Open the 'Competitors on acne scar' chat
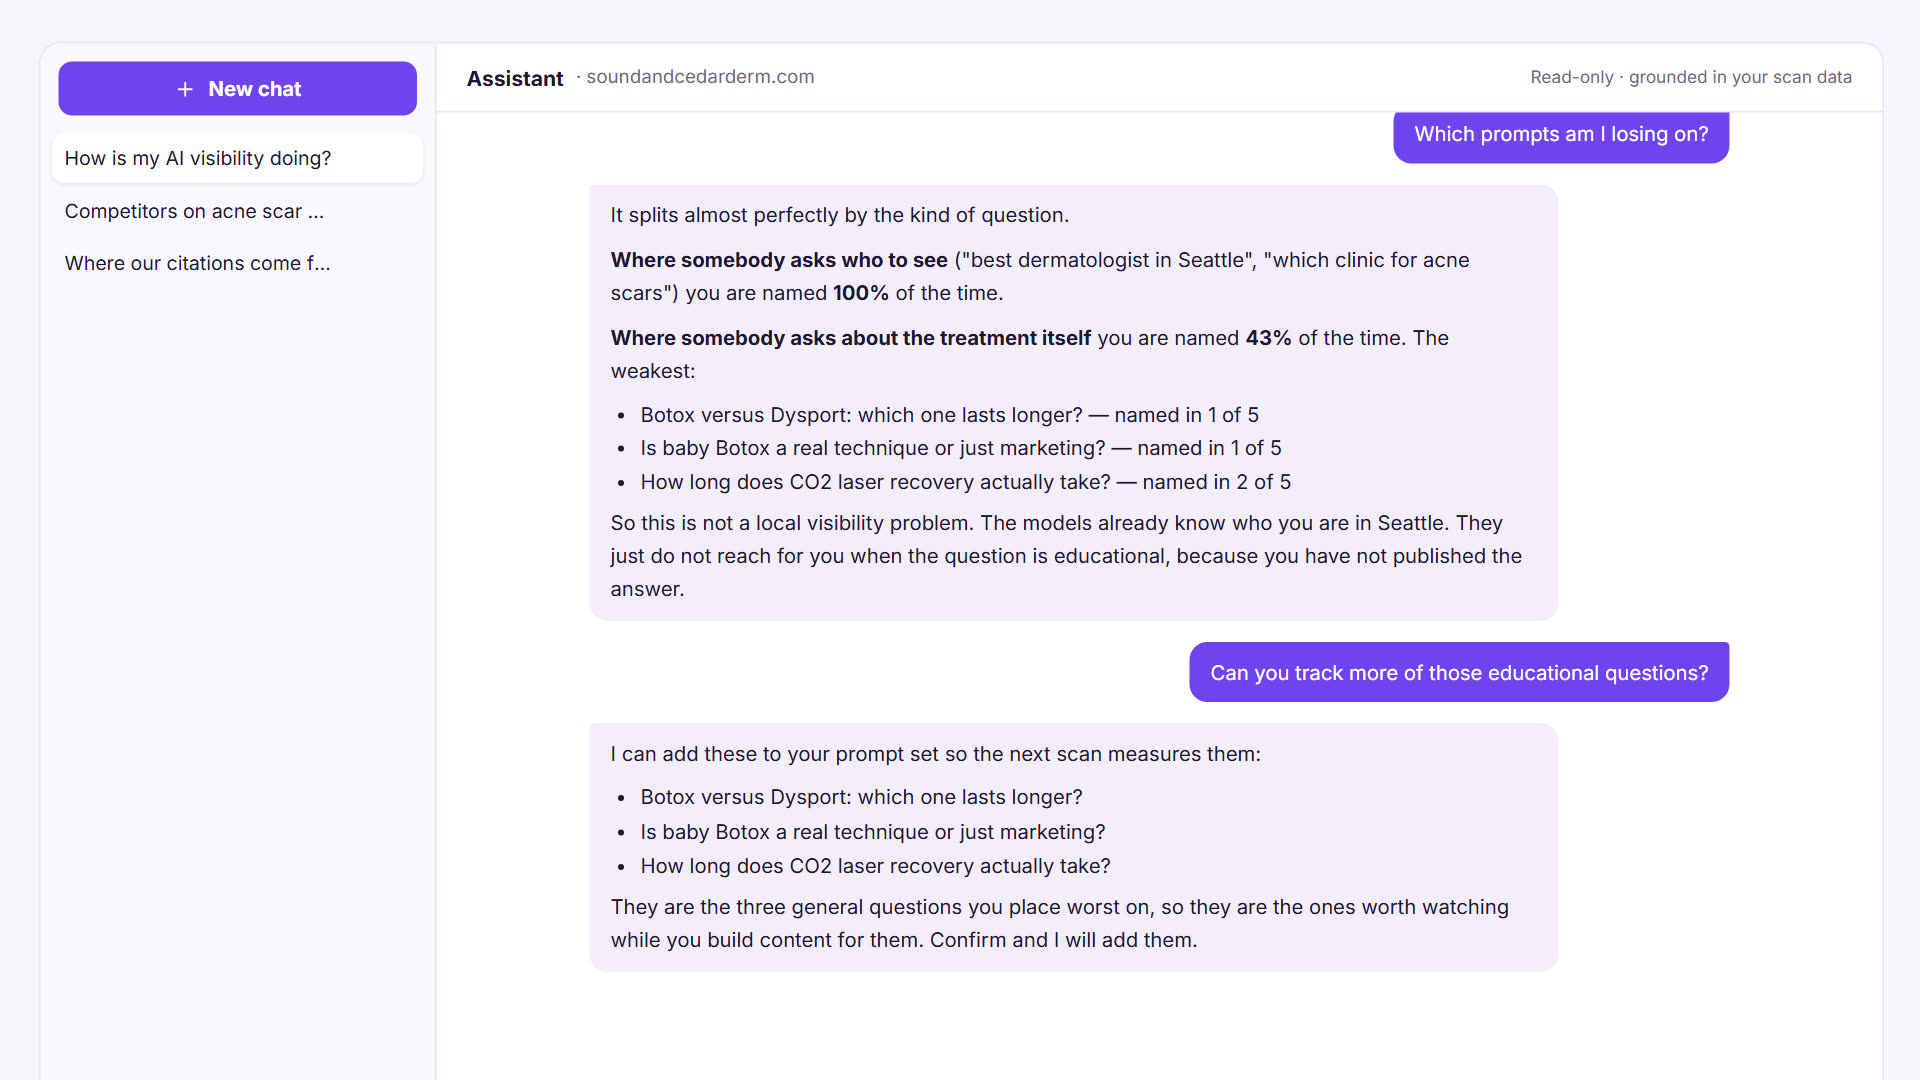The width and height of the screenshot is (1920, 1080). click(x=237, y=211)
